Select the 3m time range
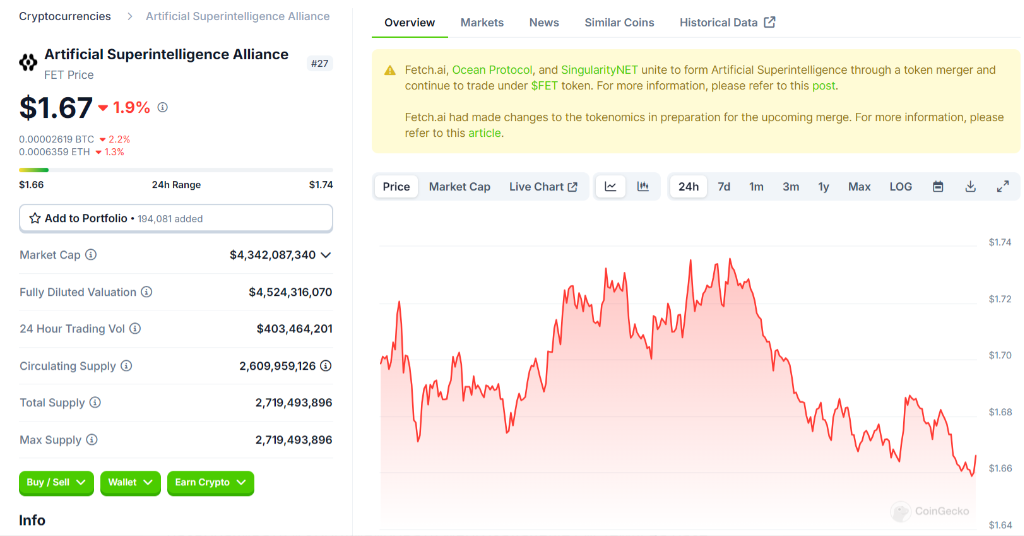 pos(791,187)
